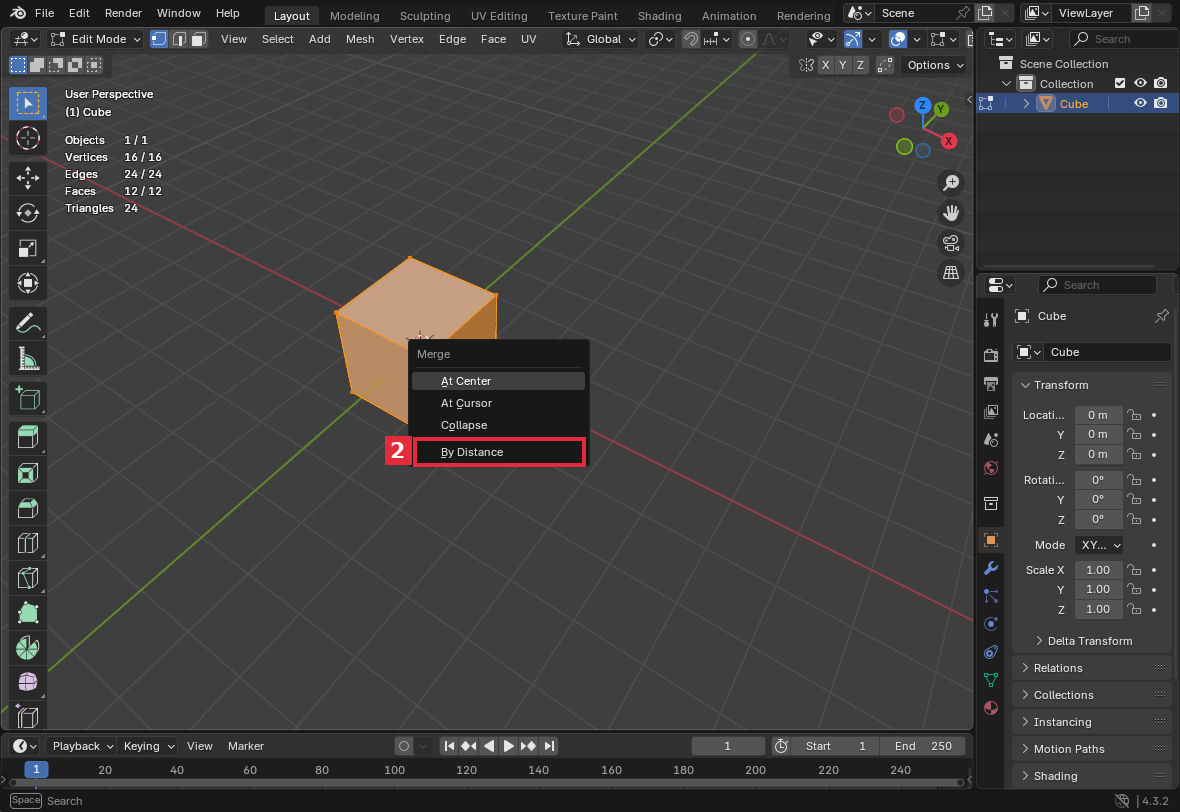Select the Spin tool
The height and width of the screenshot is (812, 1180).
(x=28, y=648)
